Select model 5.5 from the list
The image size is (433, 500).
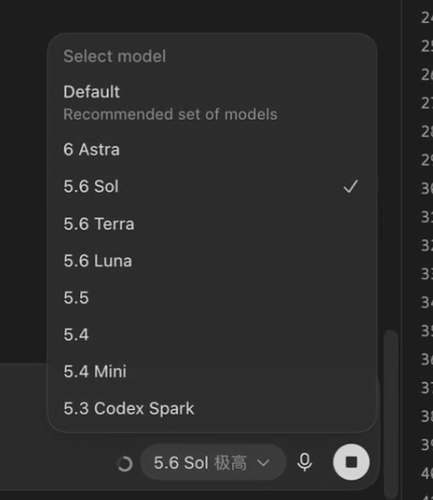click(x=212, y=298)
